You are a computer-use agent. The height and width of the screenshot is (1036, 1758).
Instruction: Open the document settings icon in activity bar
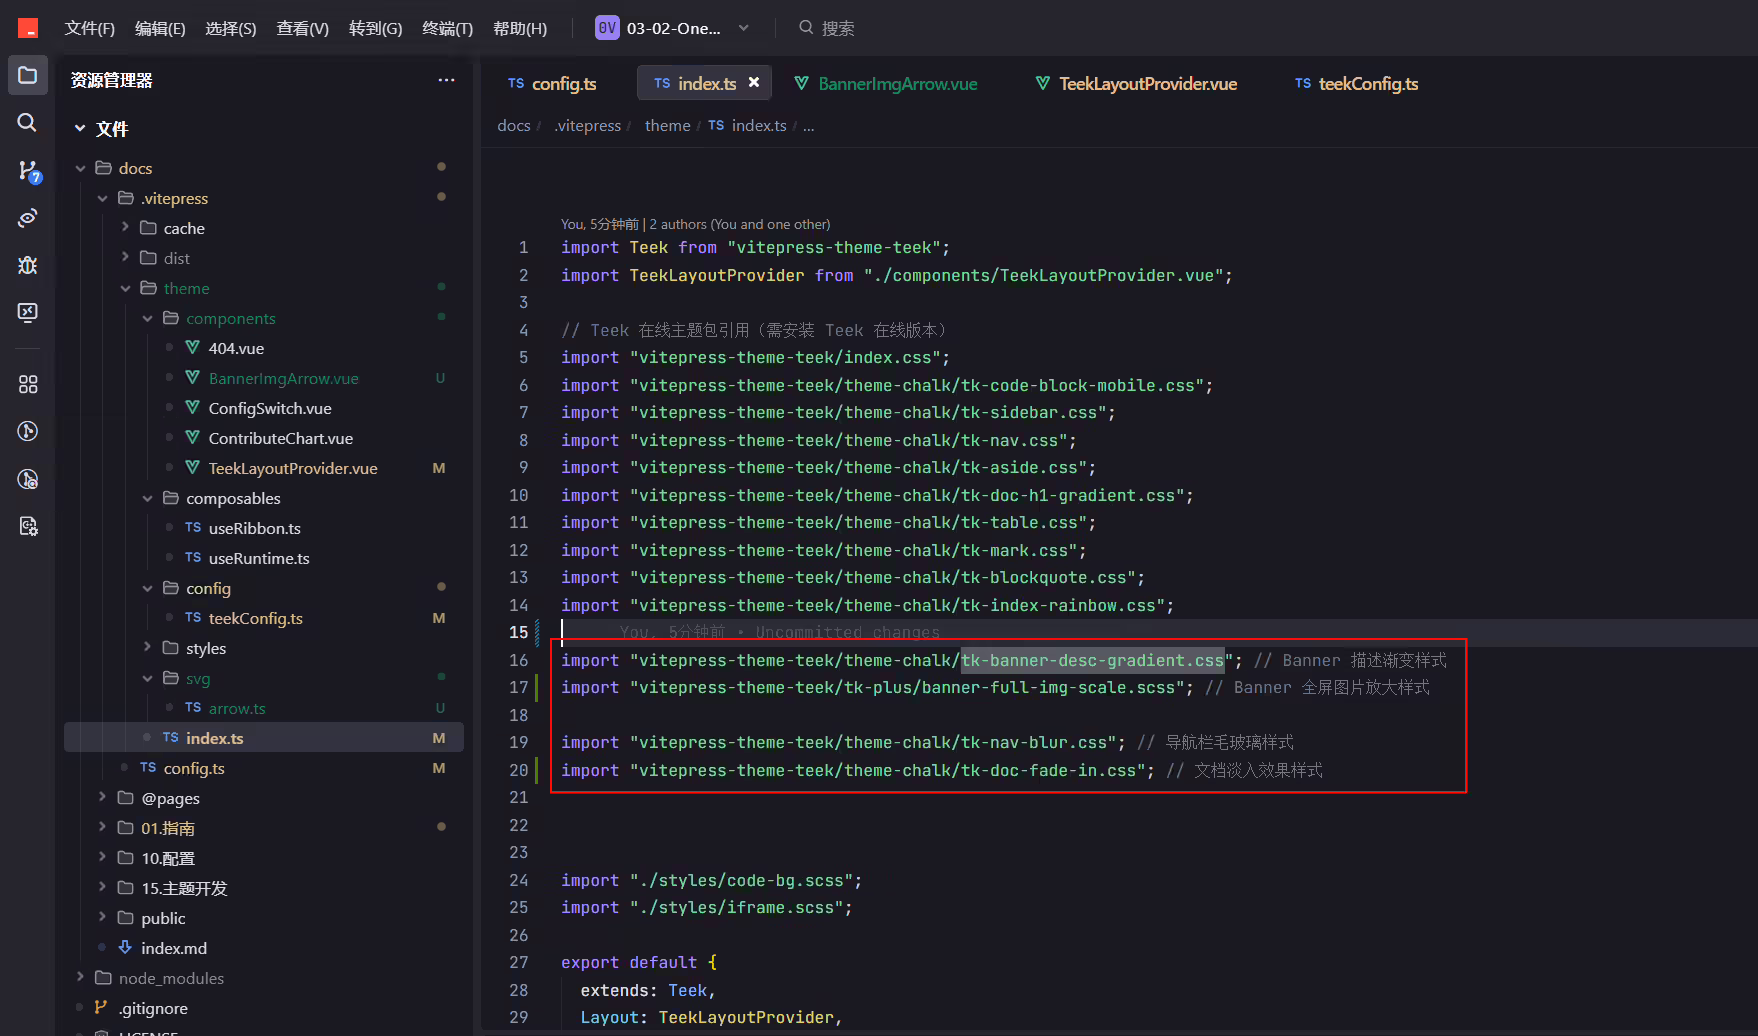pyautogui.click(x=28, y=526)
